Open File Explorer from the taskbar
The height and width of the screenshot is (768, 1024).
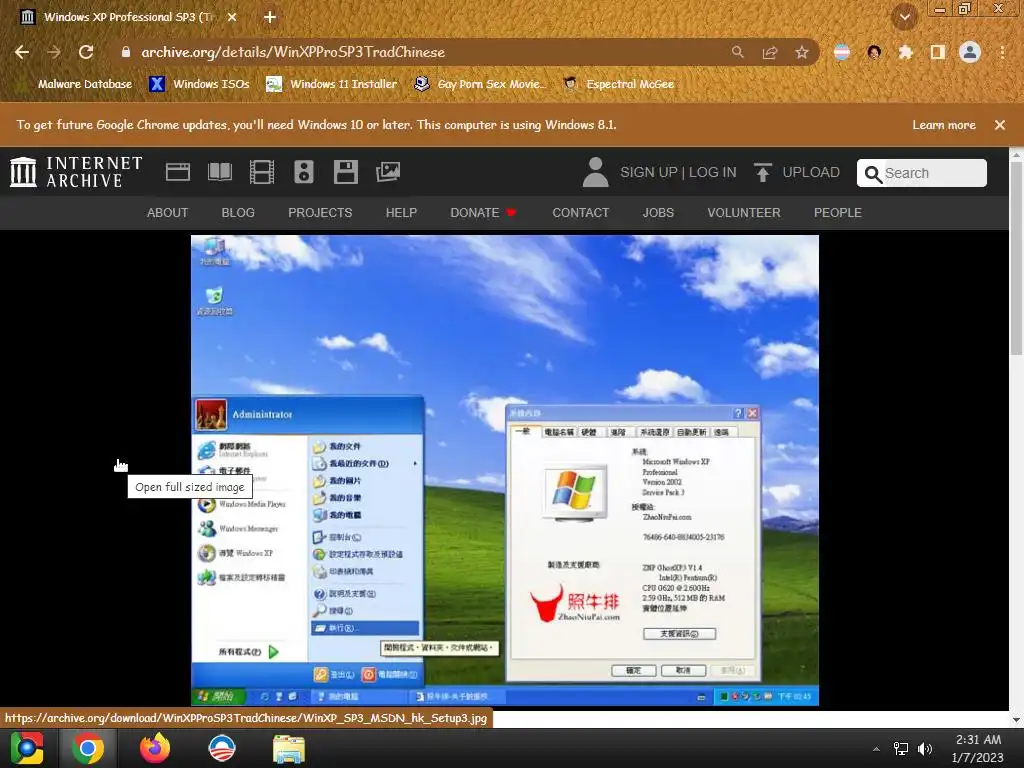click(x=289, y=748)
